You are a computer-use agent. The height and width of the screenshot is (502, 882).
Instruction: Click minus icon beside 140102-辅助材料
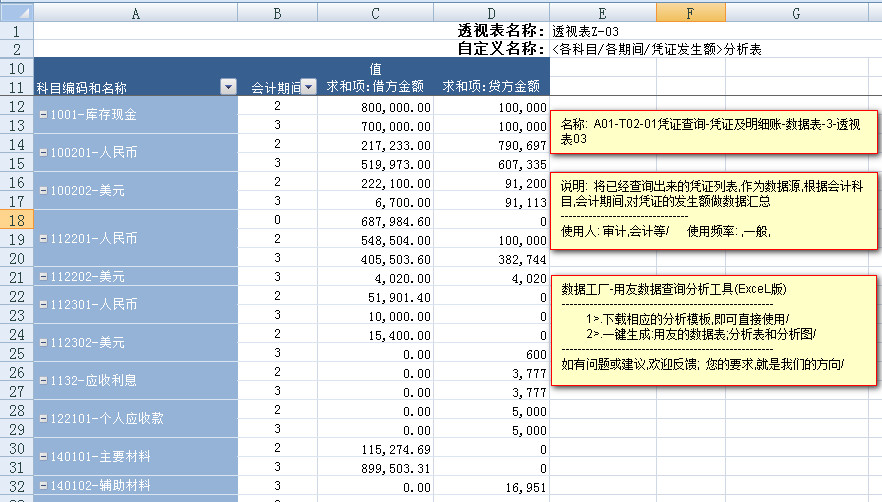coord(42,486)
